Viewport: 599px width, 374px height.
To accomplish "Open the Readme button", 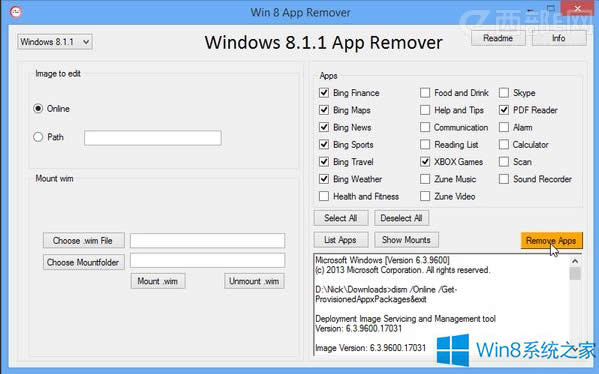I will 498,38.
